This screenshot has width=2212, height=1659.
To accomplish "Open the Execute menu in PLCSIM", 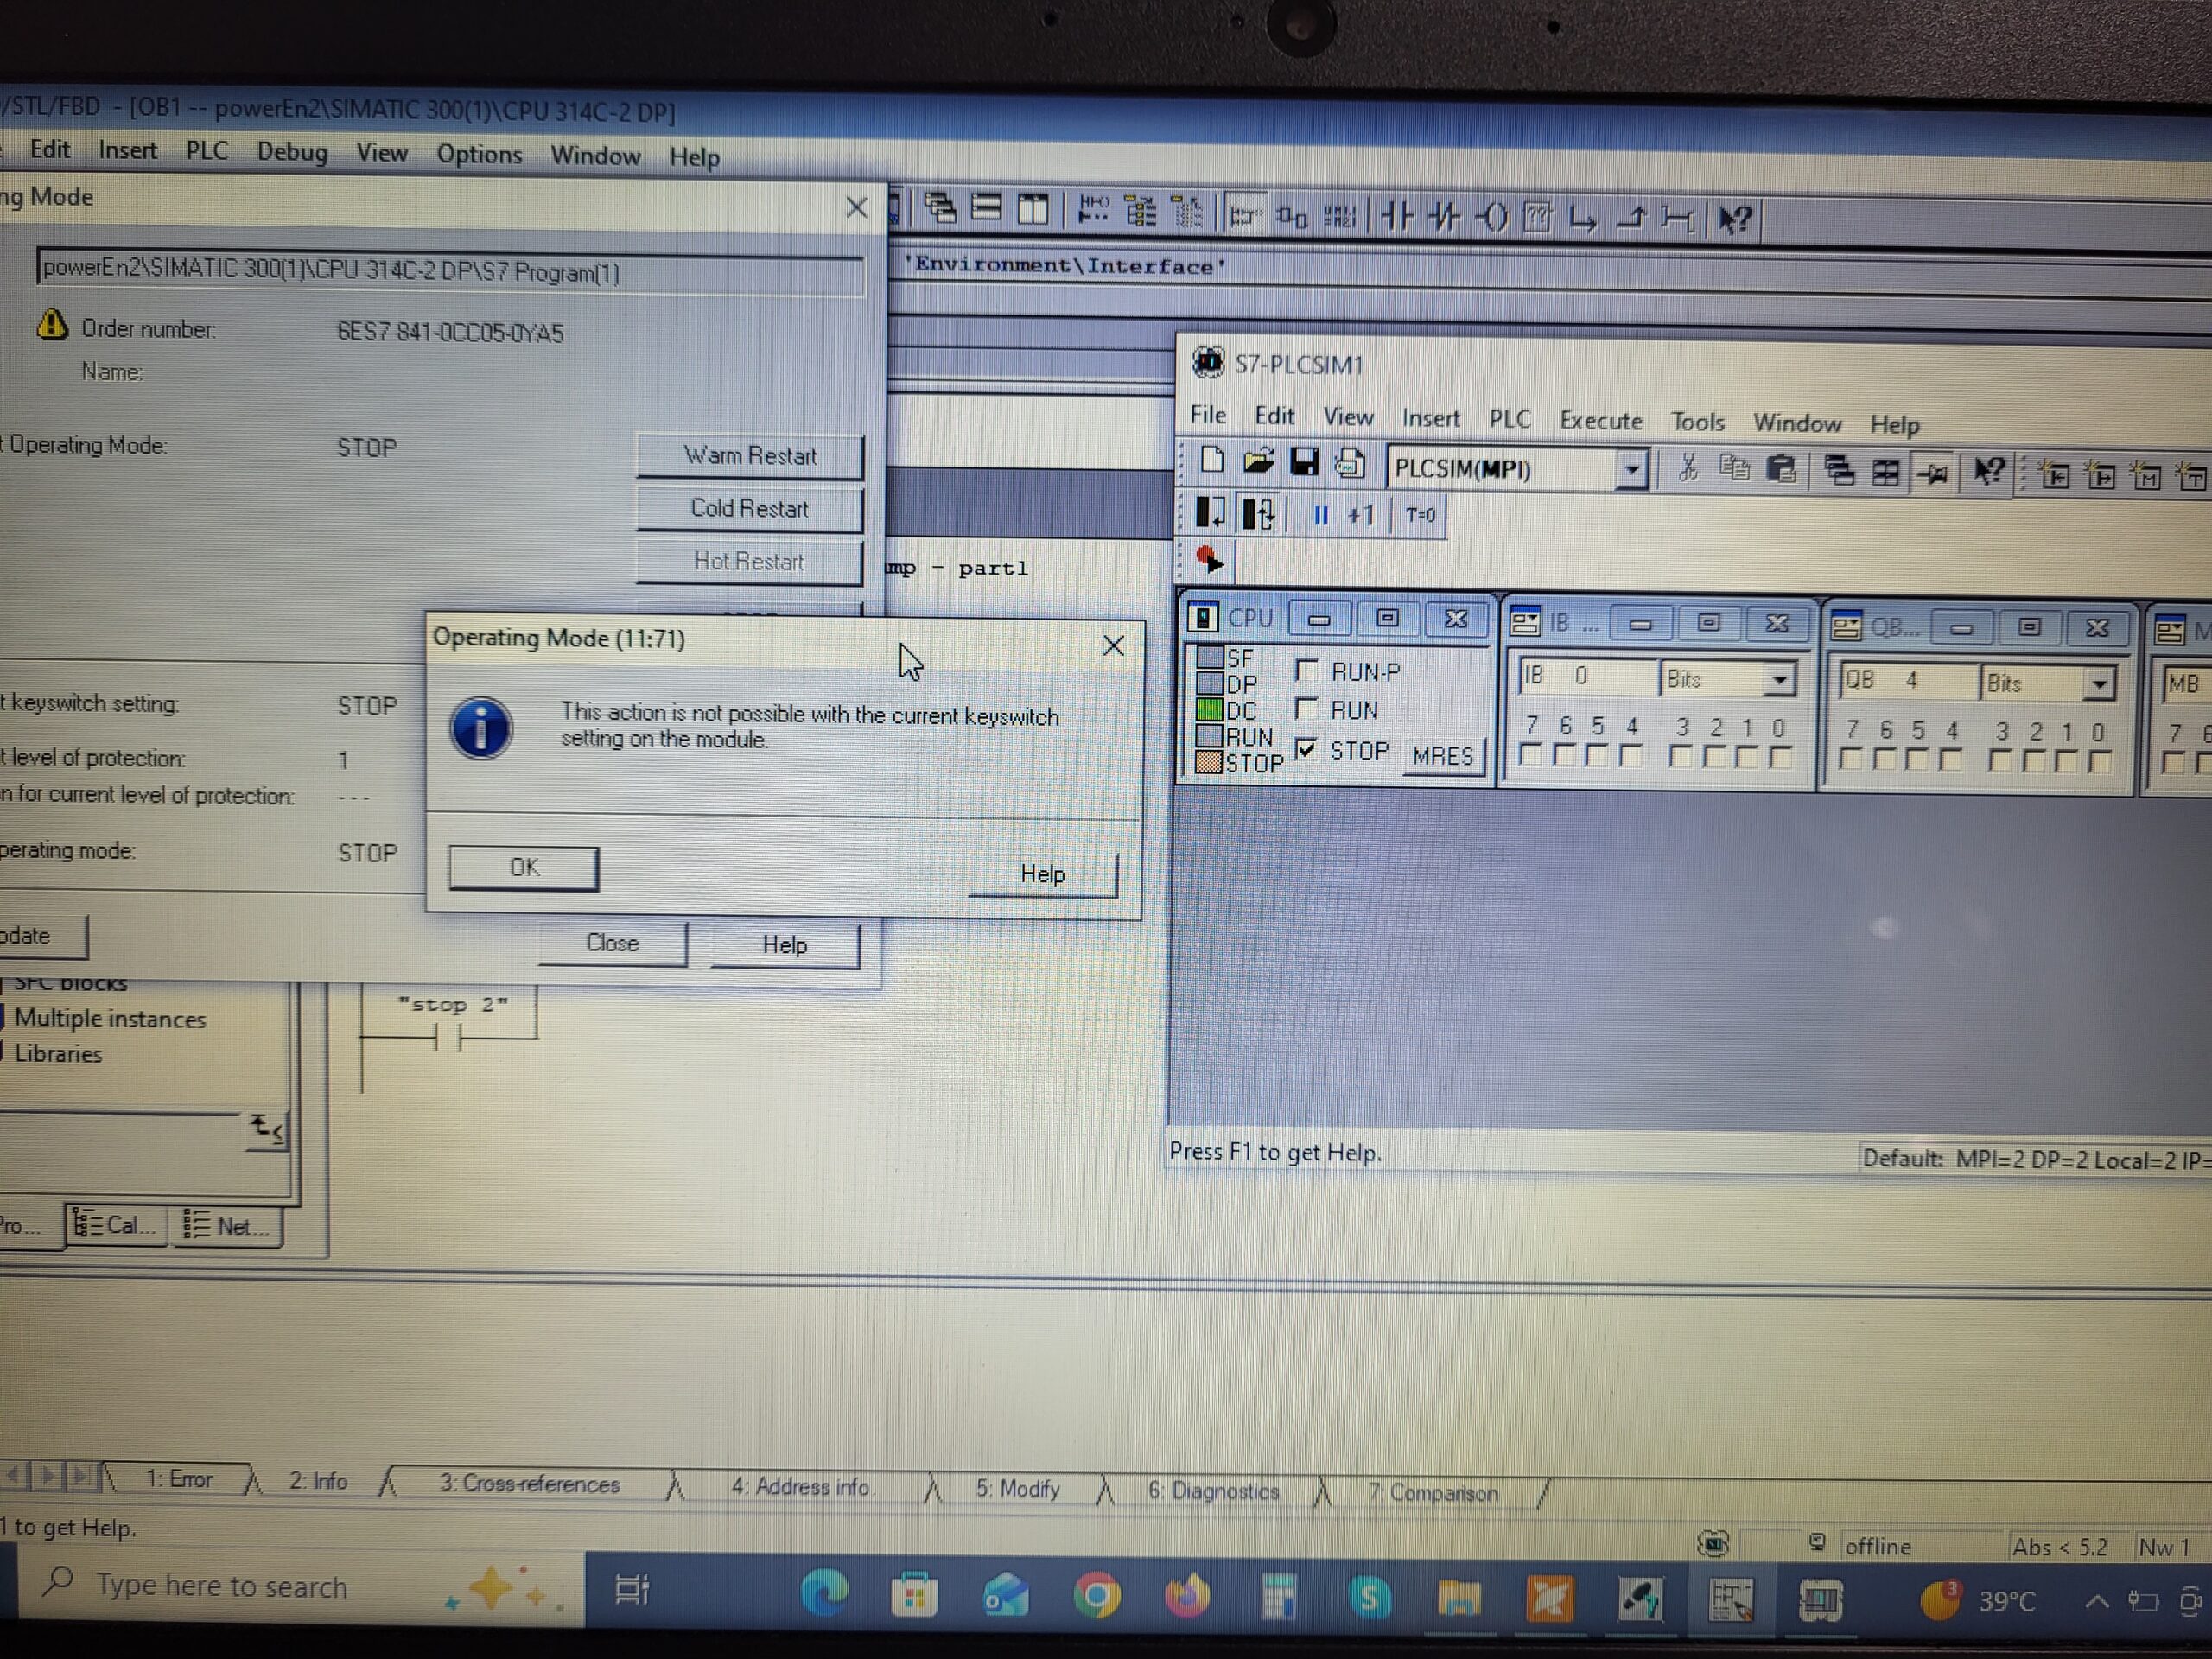I will tap(1601, 421).
